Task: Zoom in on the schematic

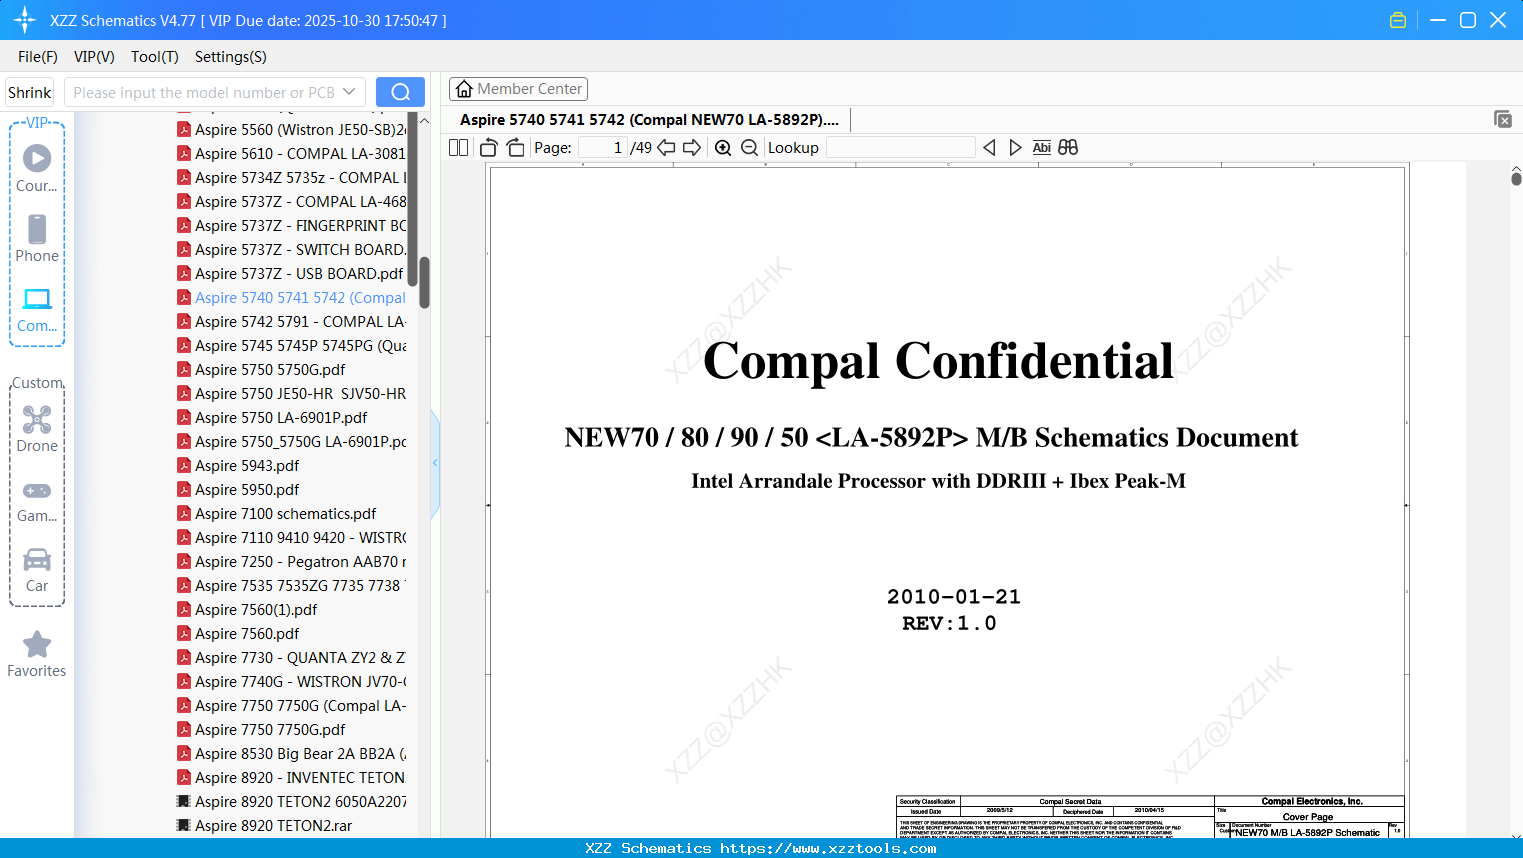Action: click(x=723, y=147)
